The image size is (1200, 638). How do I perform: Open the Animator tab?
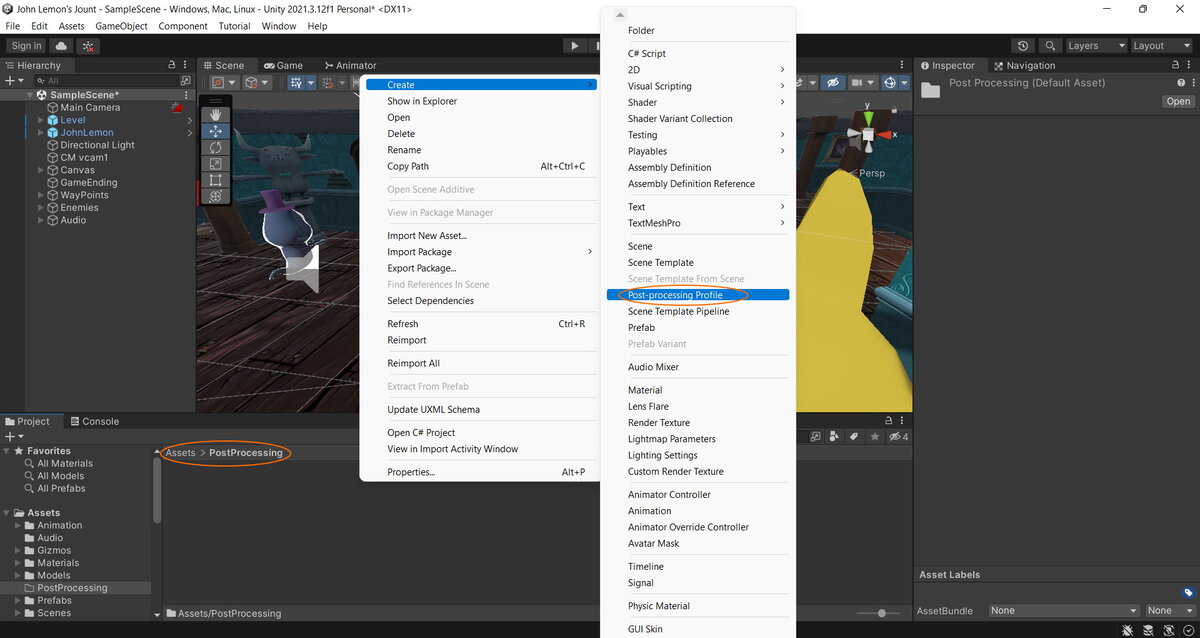pos(350,65)
